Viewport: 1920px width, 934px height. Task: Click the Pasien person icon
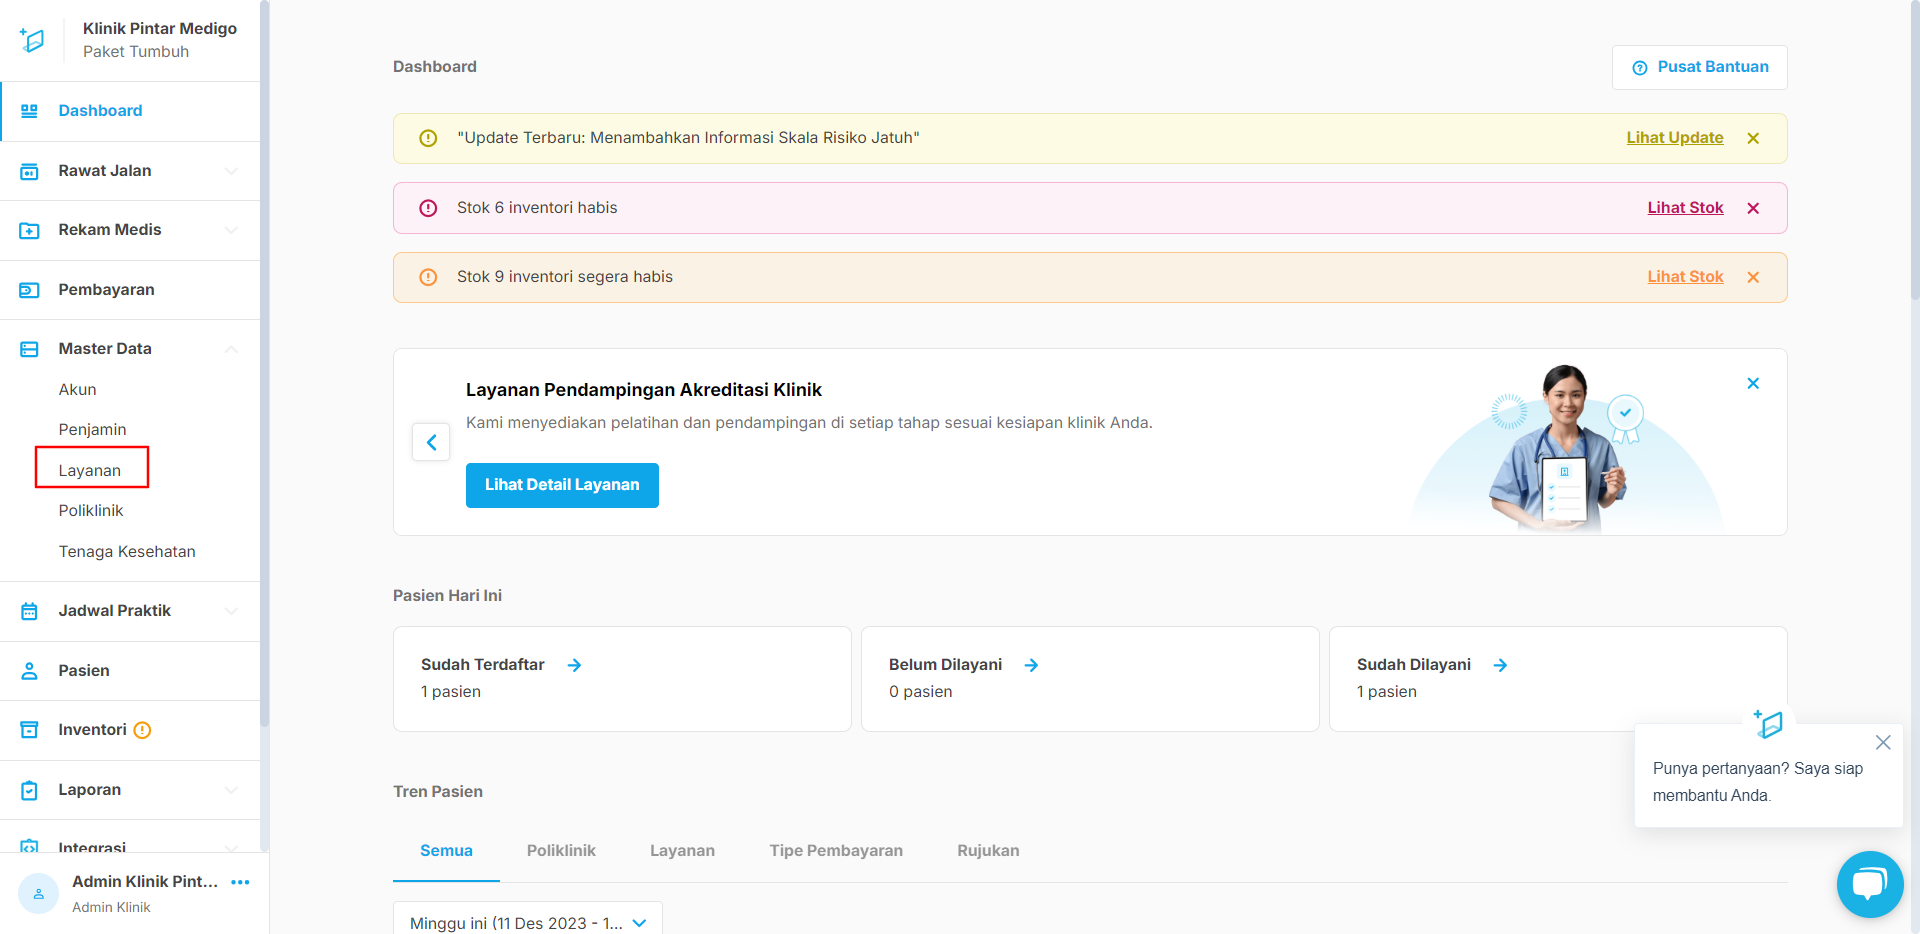click(29, 671)
